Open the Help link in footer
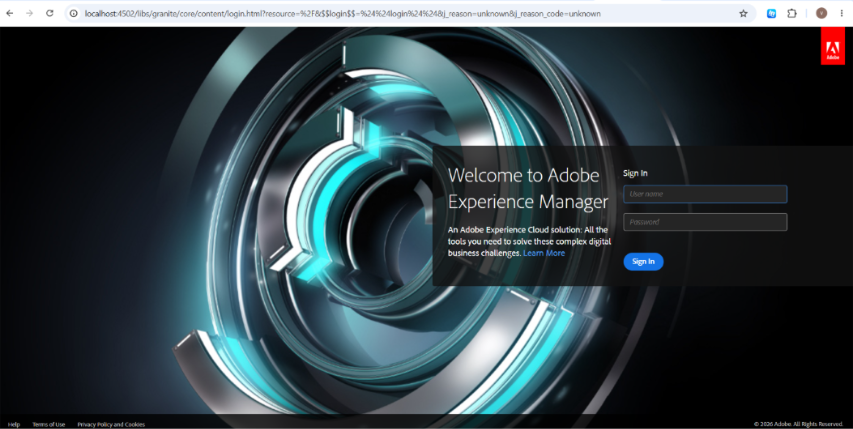This screenshot has width=853, height=429. click(14, 424)
